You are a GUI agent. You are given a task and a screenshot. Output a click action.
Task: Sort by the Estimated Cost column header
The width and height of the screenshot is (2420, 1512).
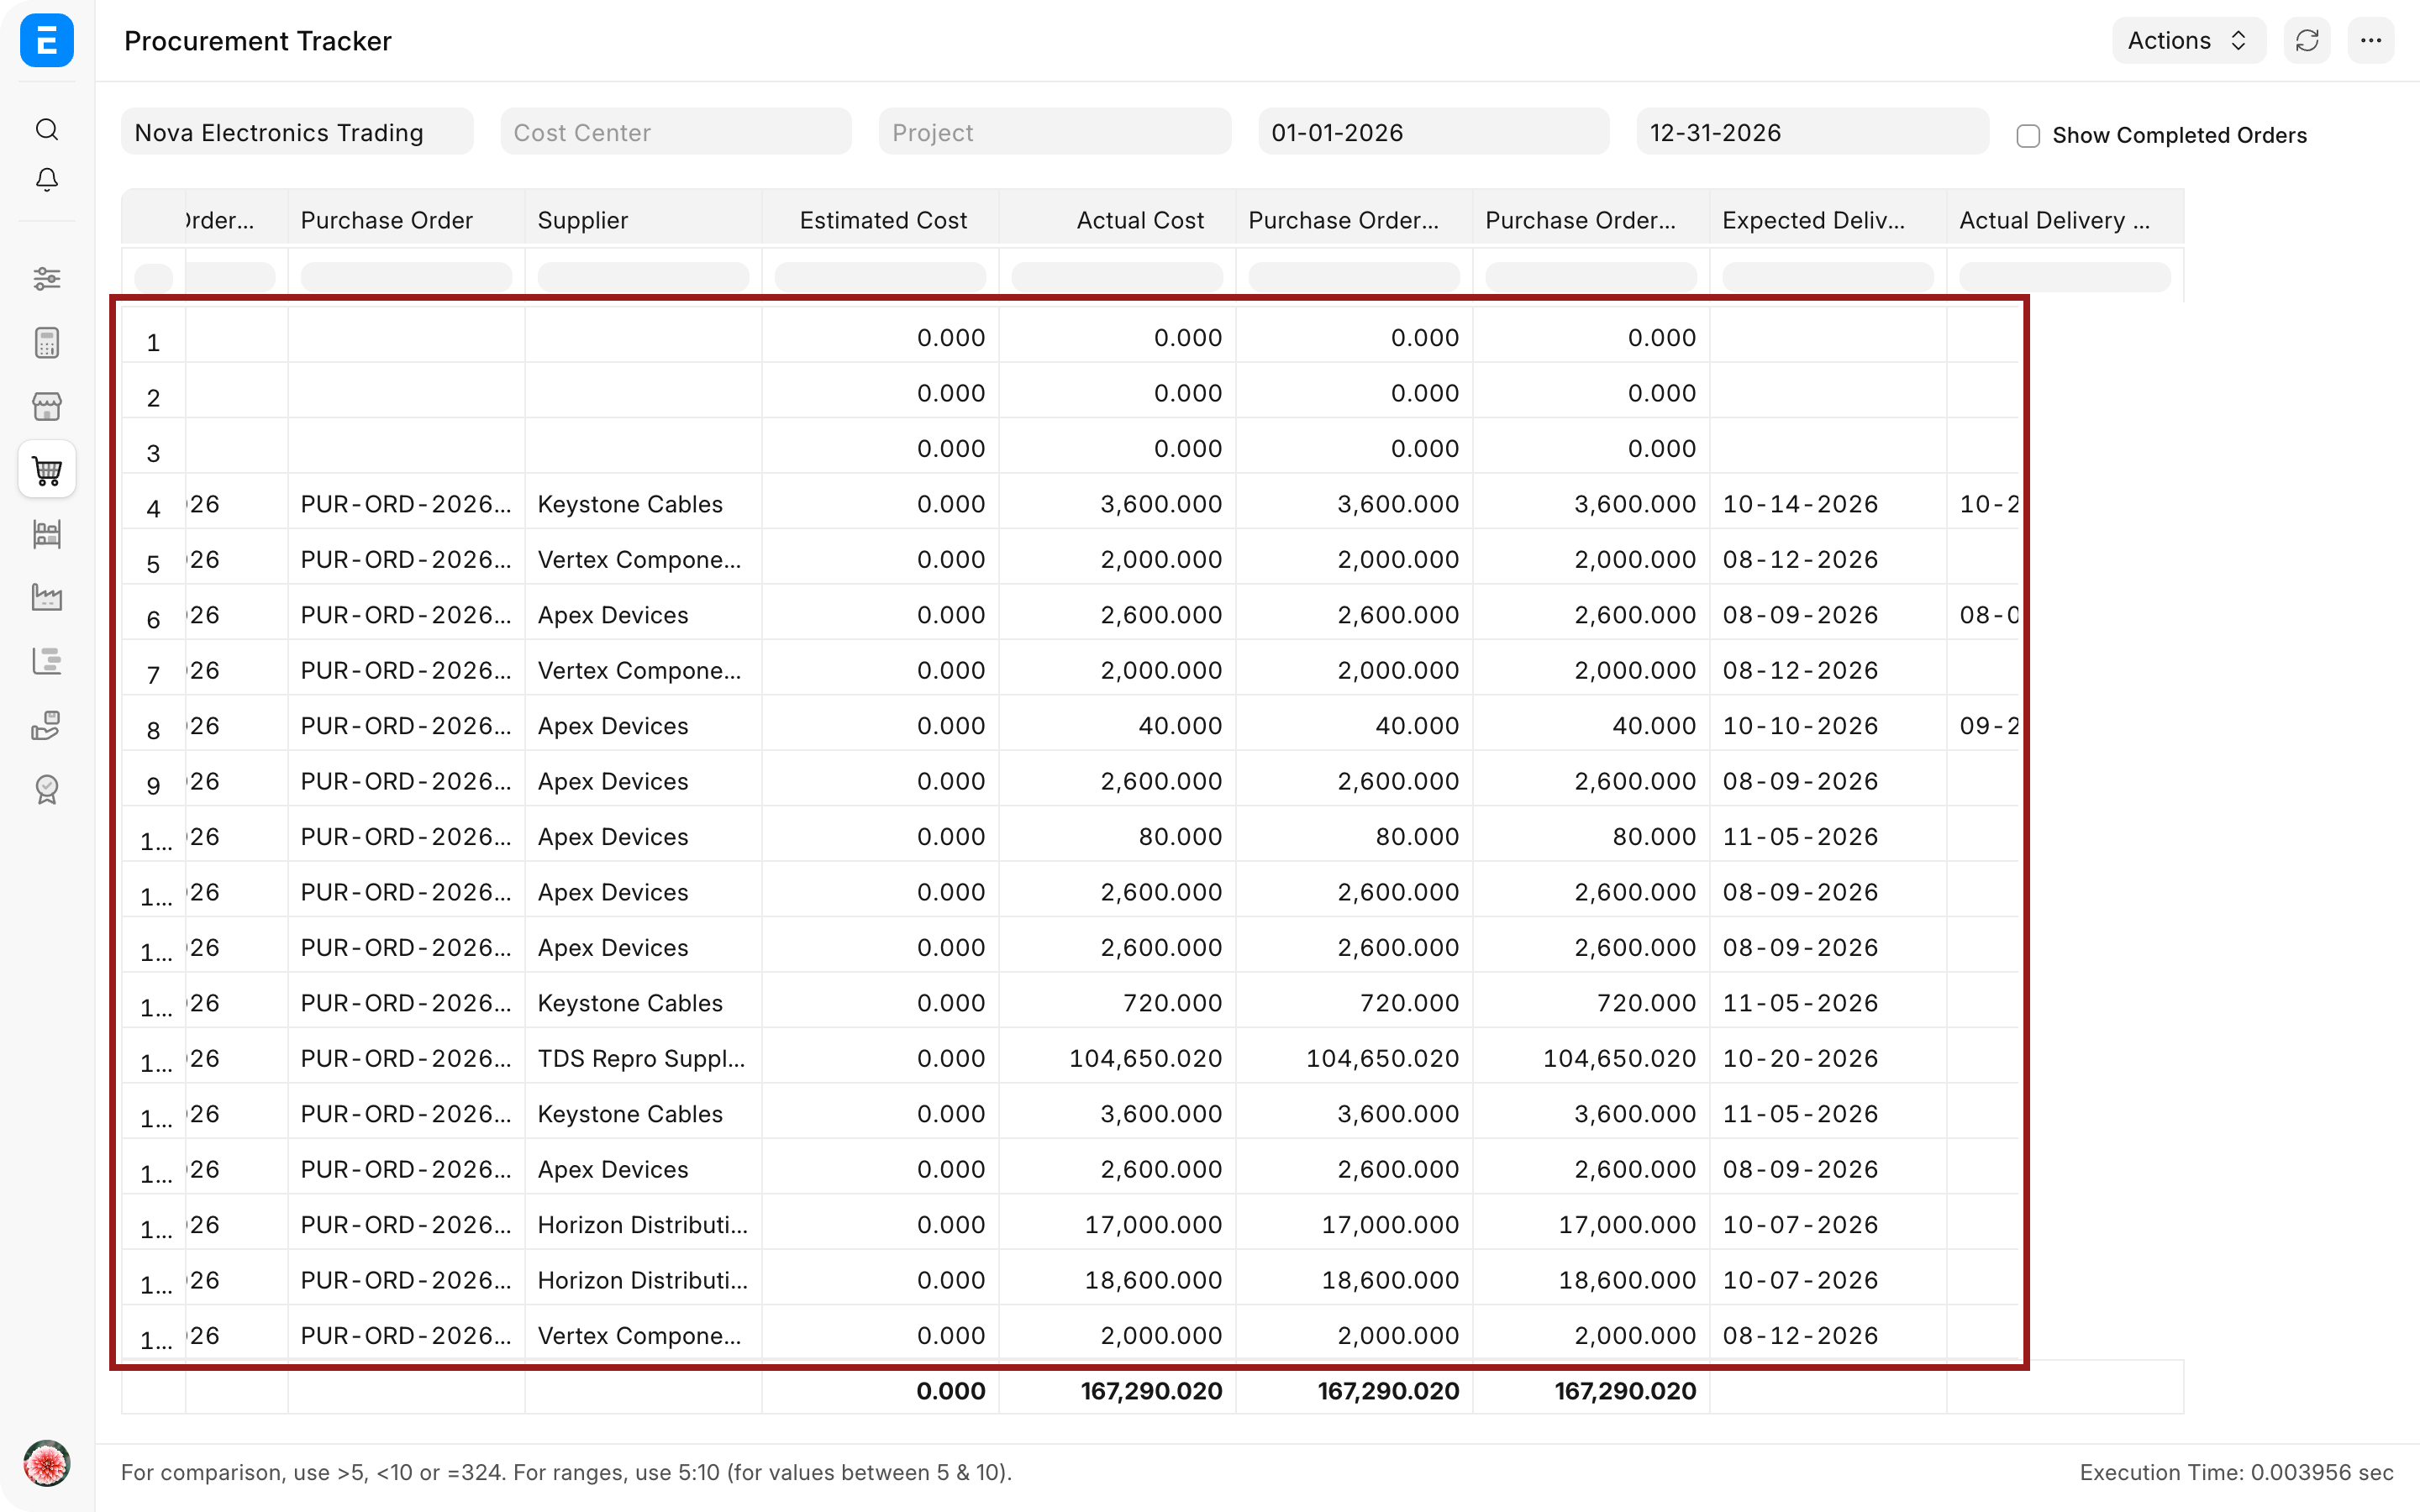[x=880, y=220]
